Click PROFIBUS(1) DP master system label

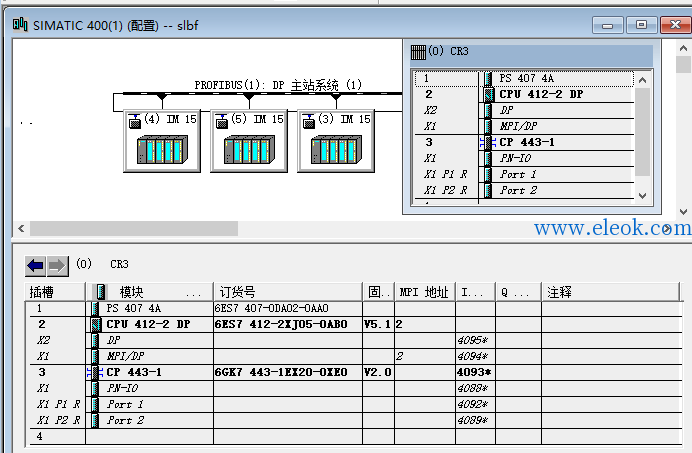(278, 84)
